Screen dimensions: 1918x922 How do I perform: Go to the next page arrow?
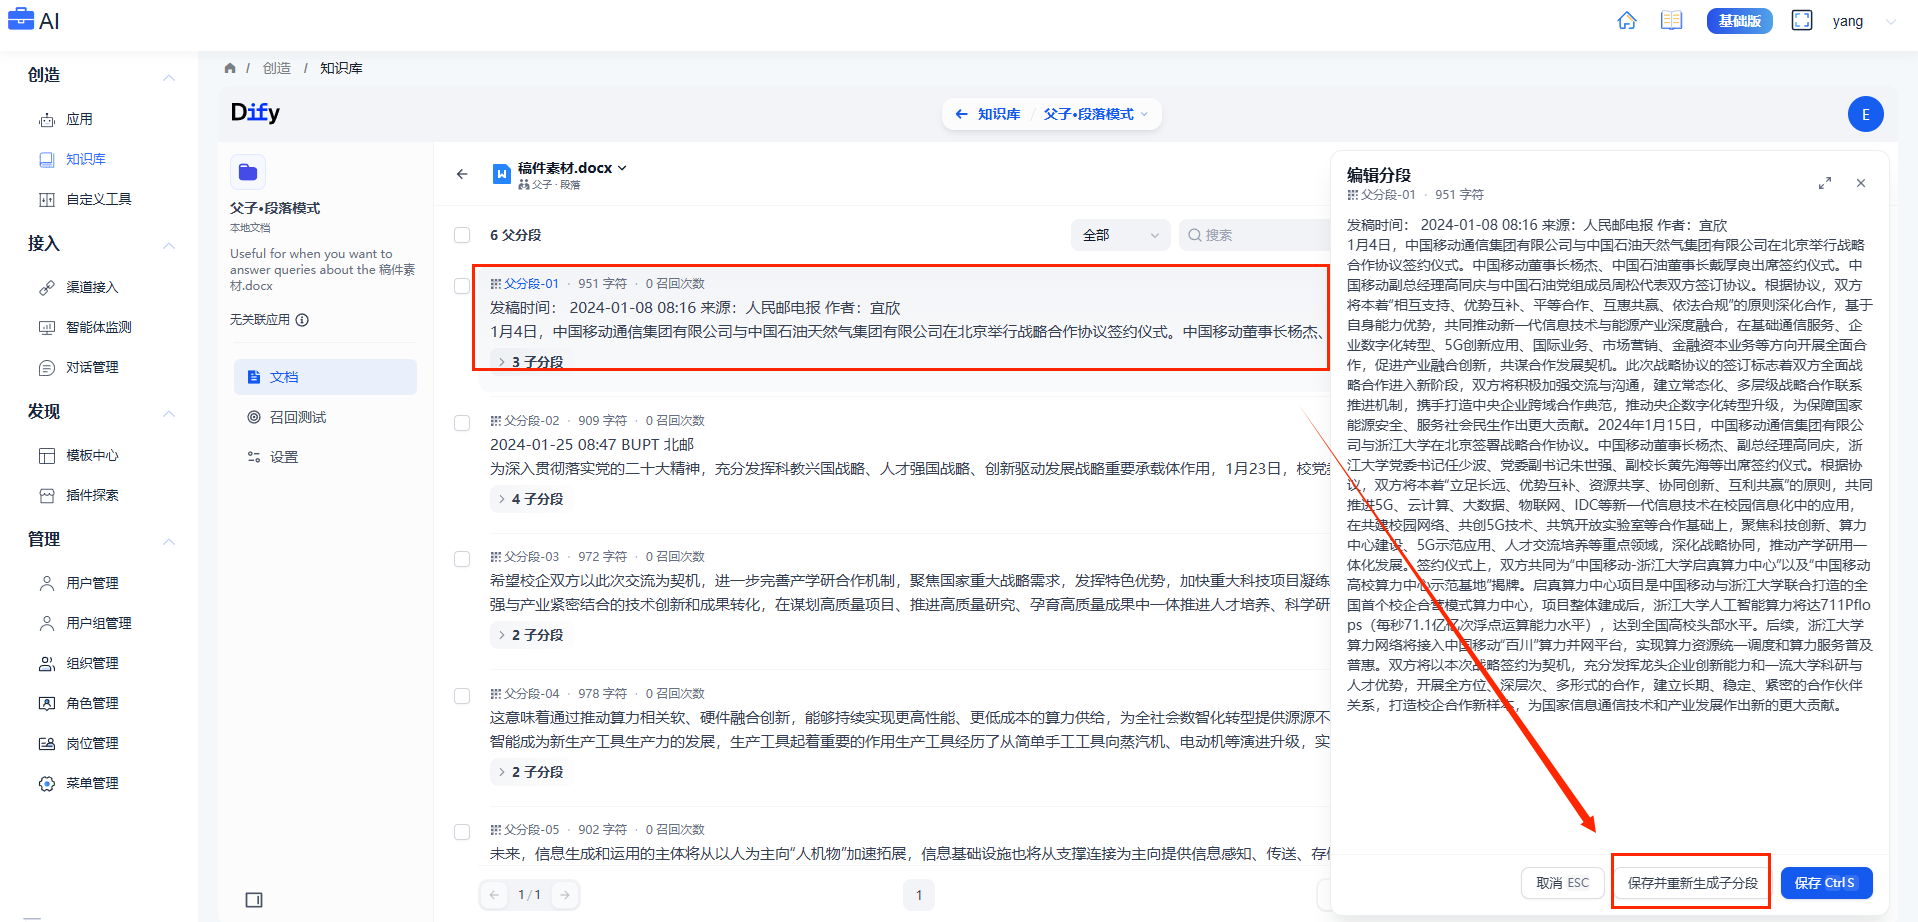click(565, 895)
